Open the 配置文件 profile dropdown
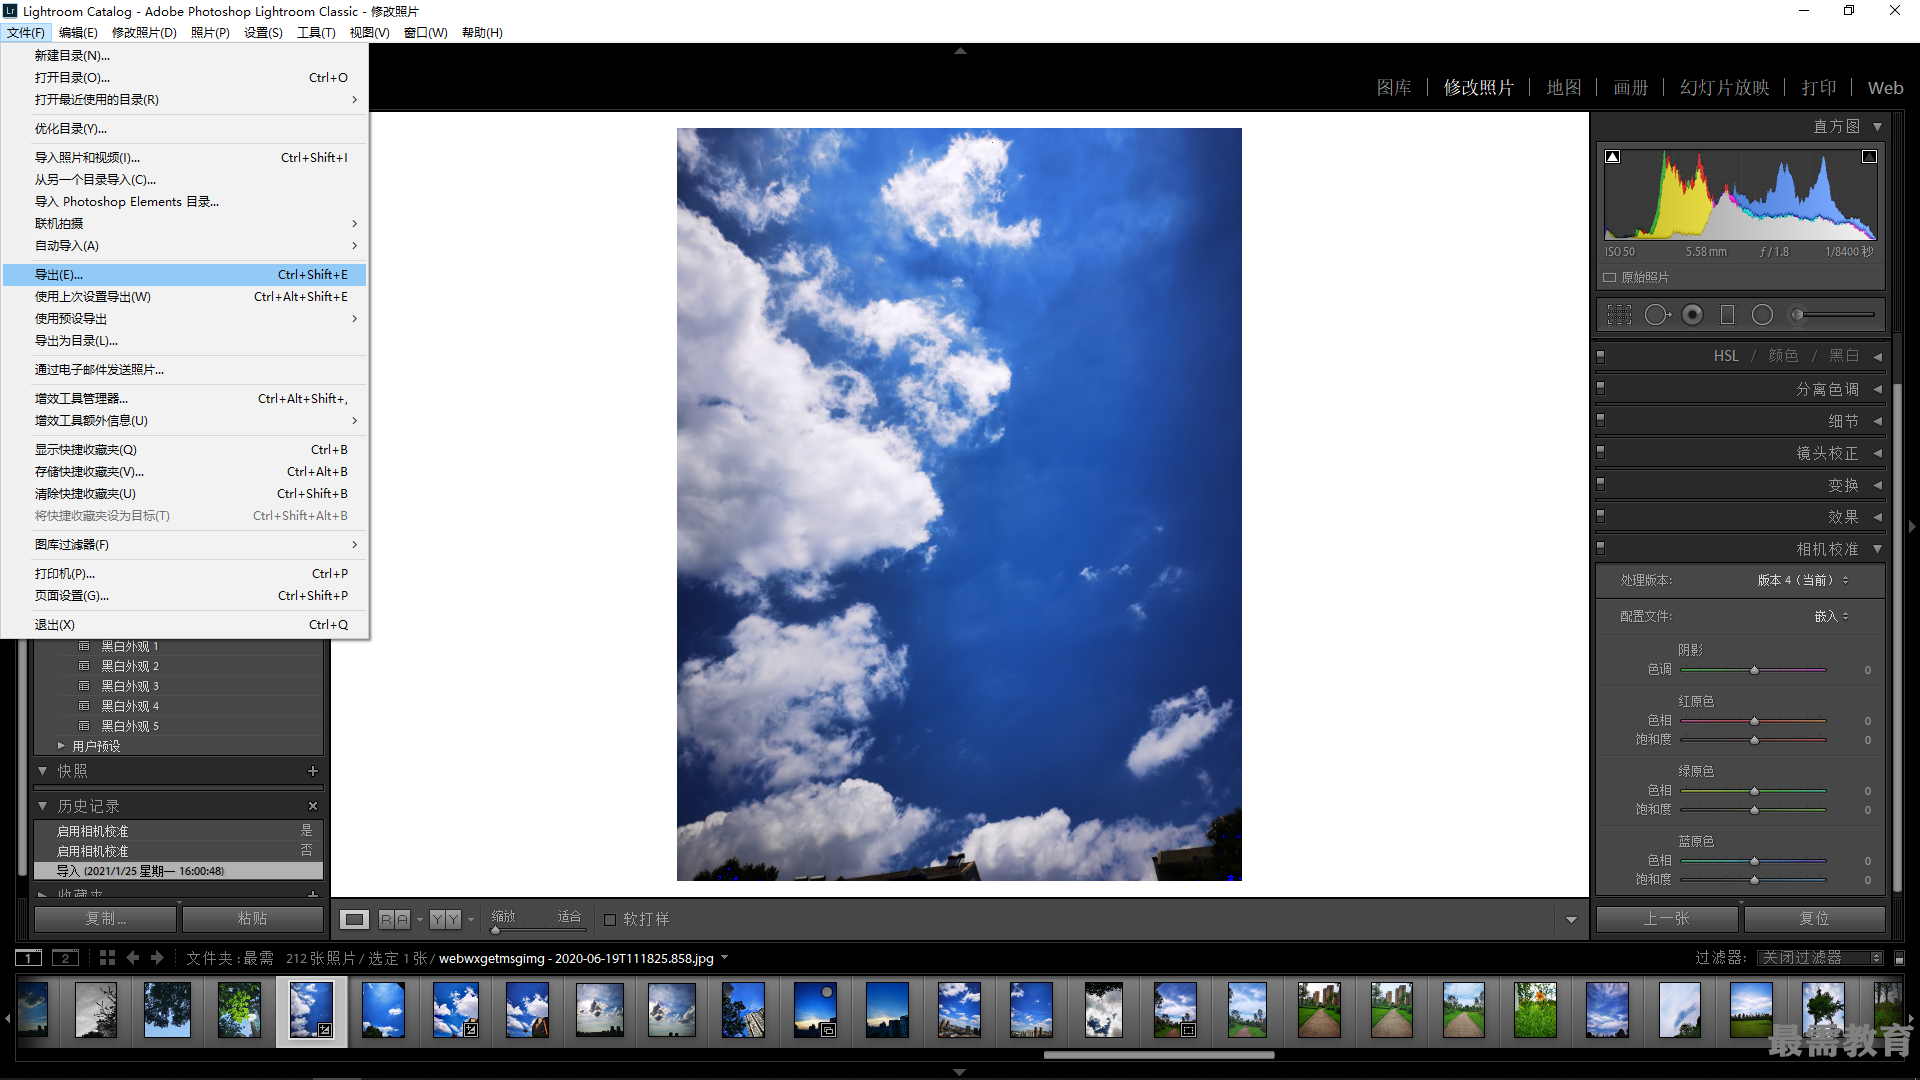Image resolution: width=1920 pixels, height=1080 pixels. coord(1831,617)
